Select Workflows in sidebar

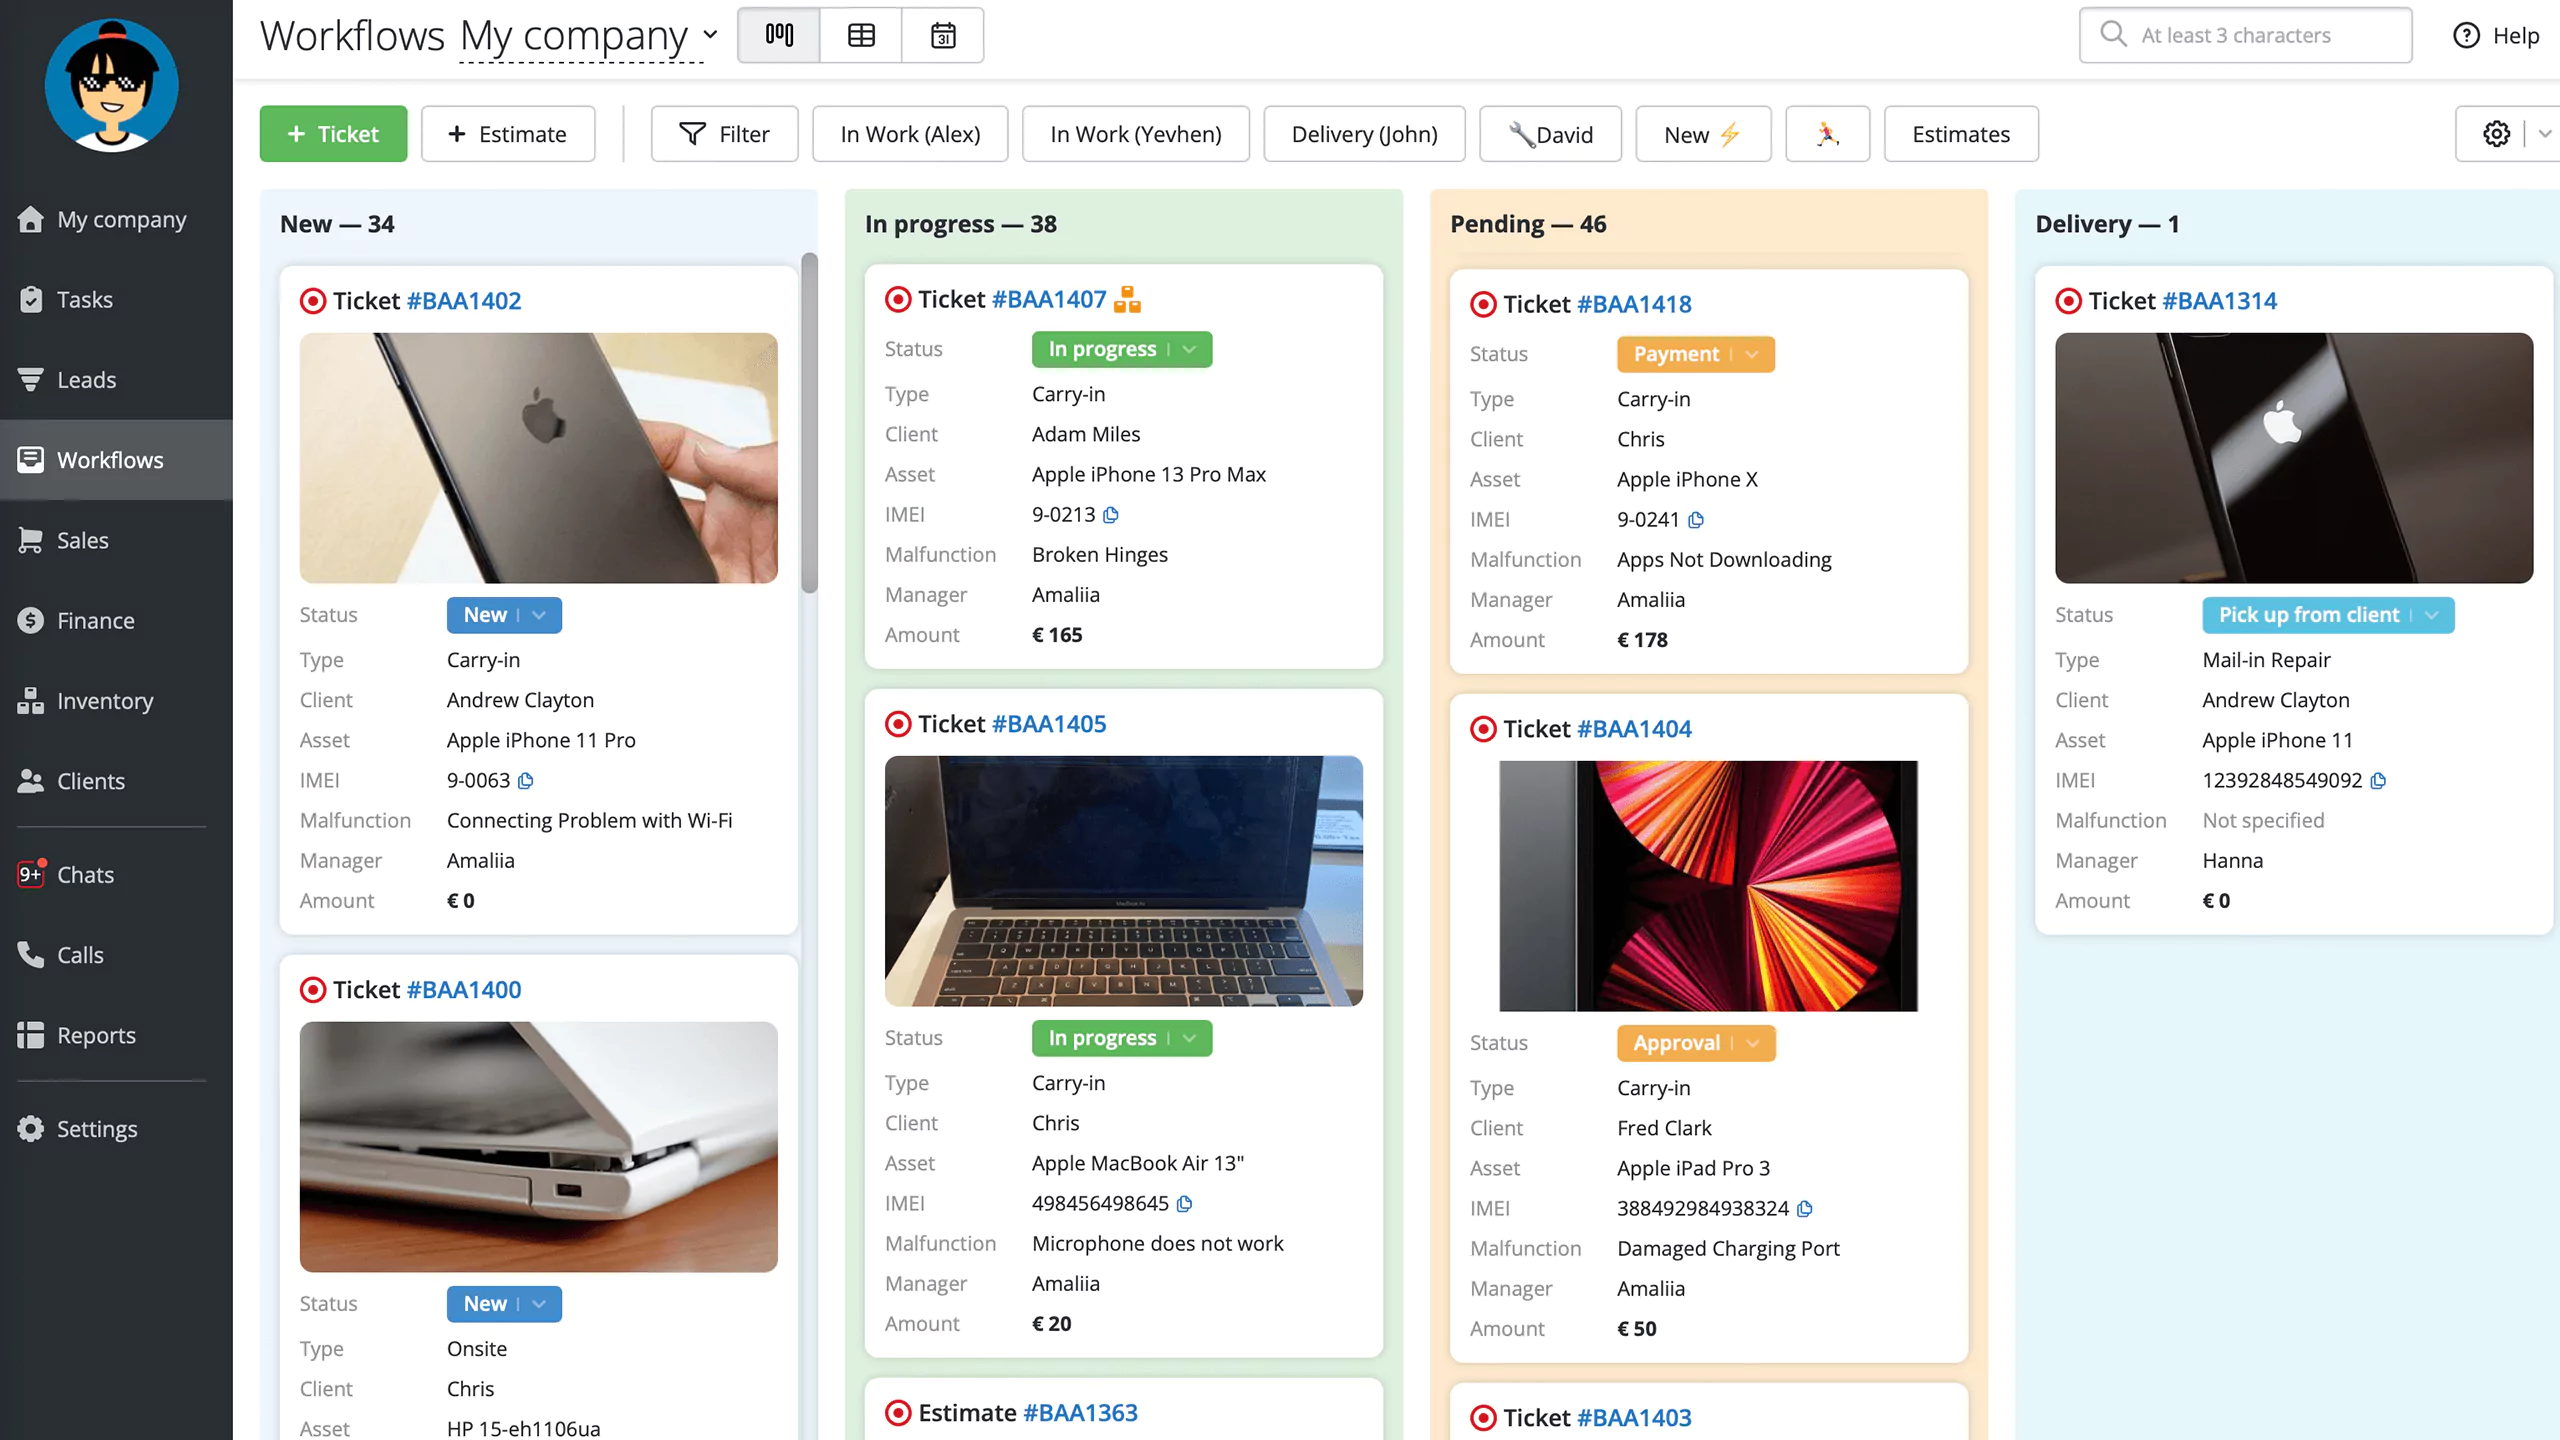pos(116,460)
